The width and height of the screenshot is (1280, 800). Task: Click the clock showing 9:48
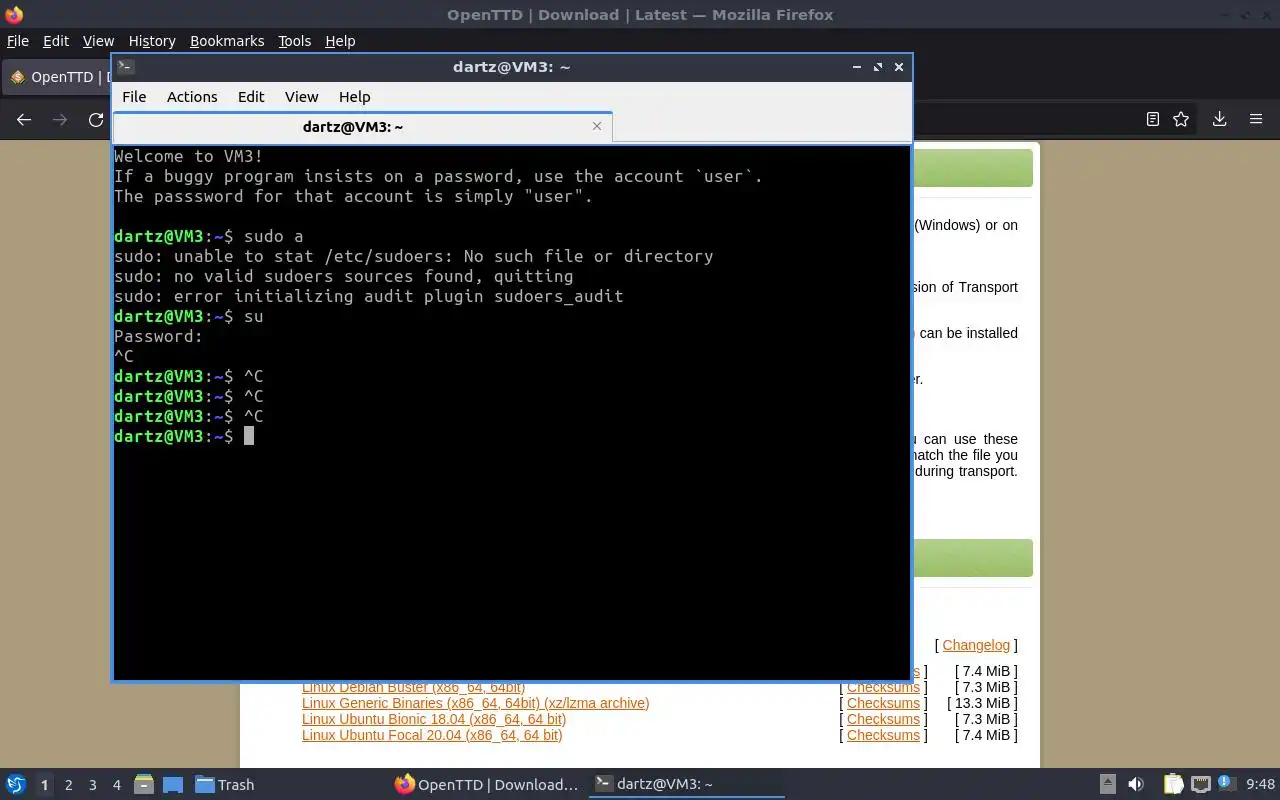pos(1260,784)
